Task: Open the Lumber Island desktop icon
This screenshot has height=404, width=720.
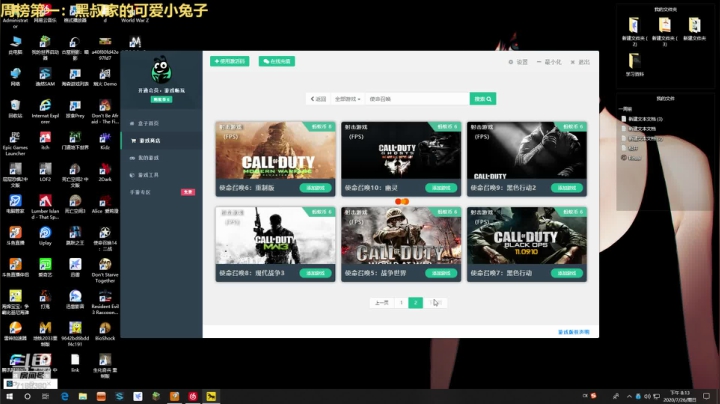Action: click(x=45, y=207)
